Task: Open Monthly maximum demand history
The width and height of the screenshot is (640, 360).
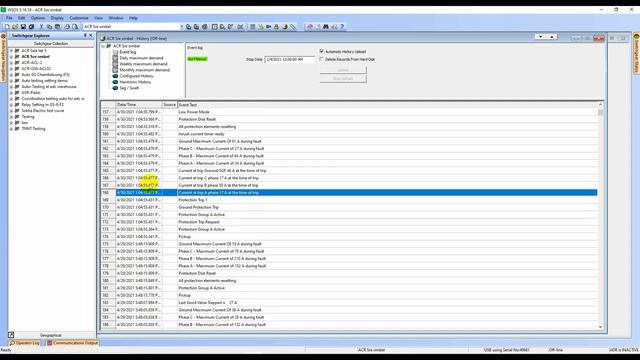Action: tap(144, 70)
